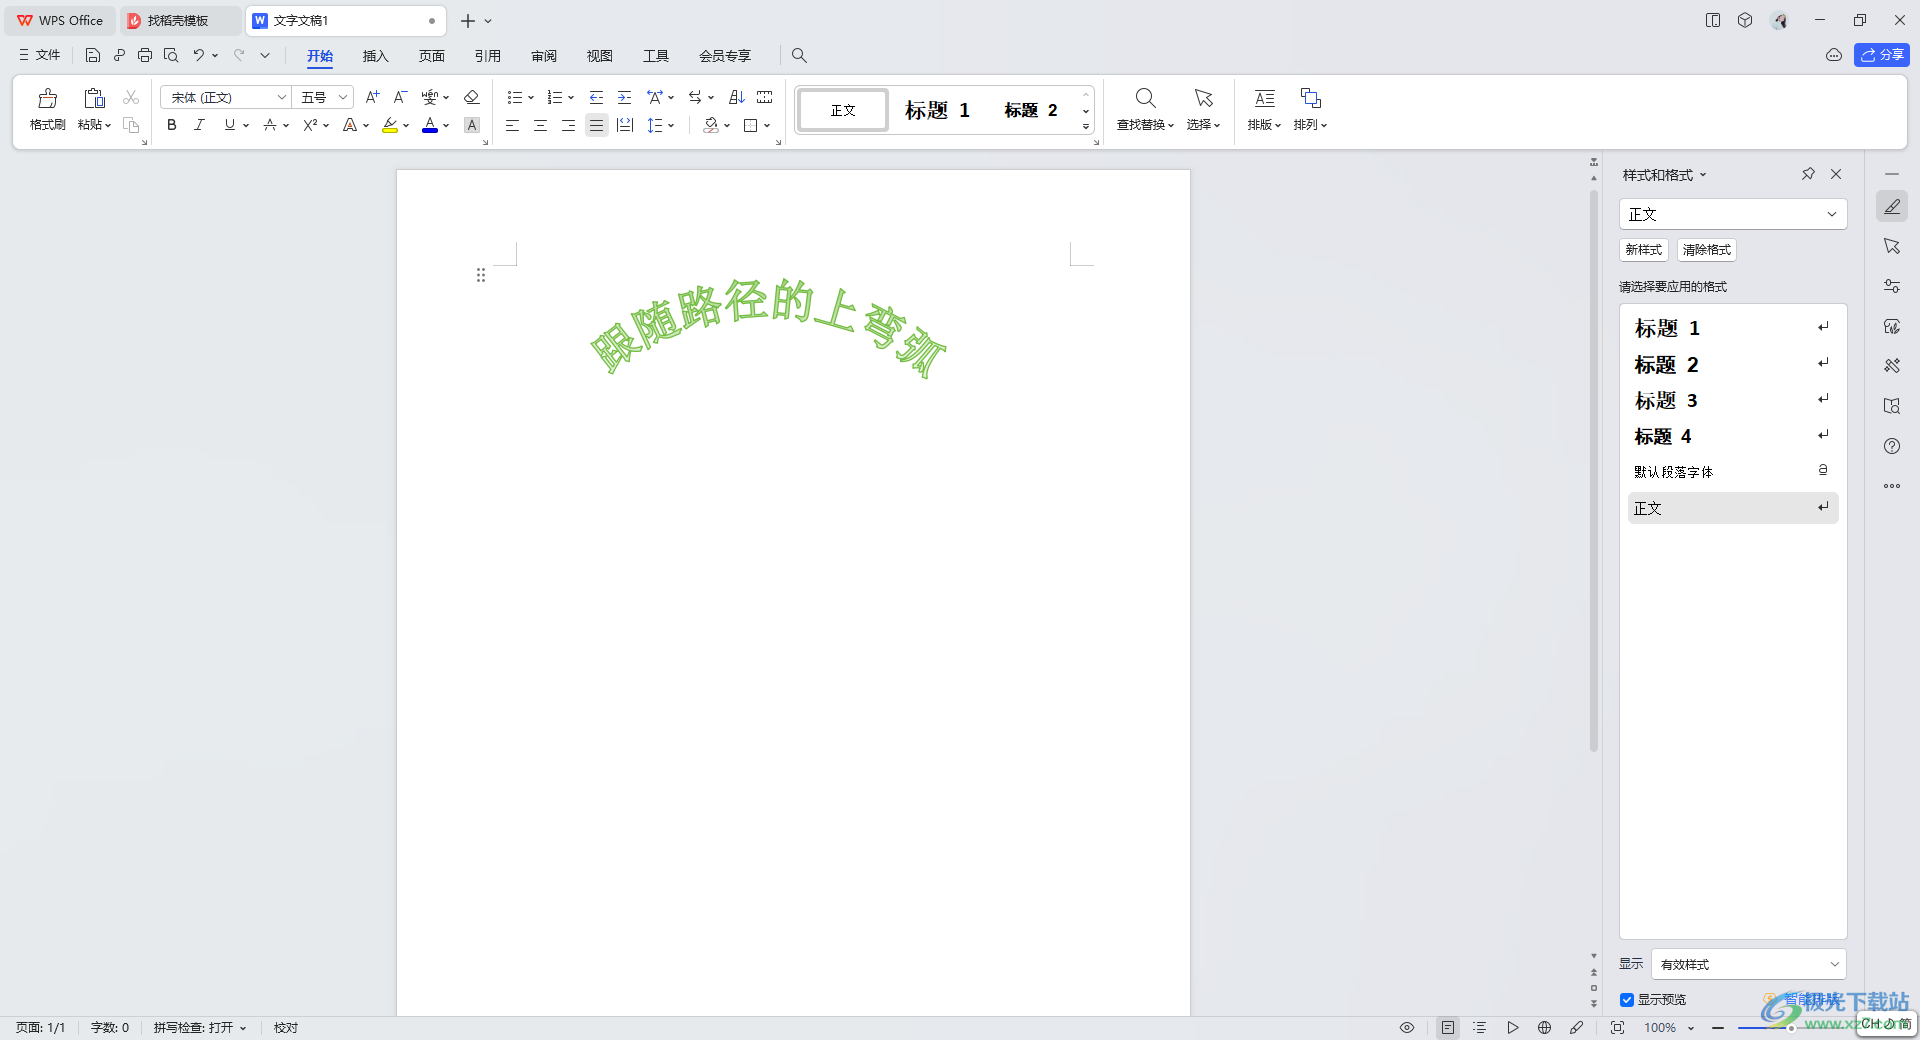Center align text
The image size is (1920, 1040).
pyautogui.click(x=540, y=125)
